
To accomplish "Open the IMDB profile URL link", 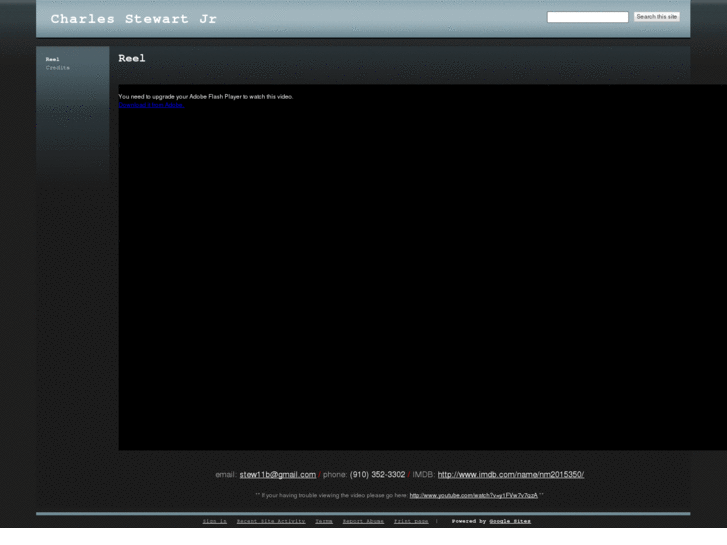I will click(510, 474).
